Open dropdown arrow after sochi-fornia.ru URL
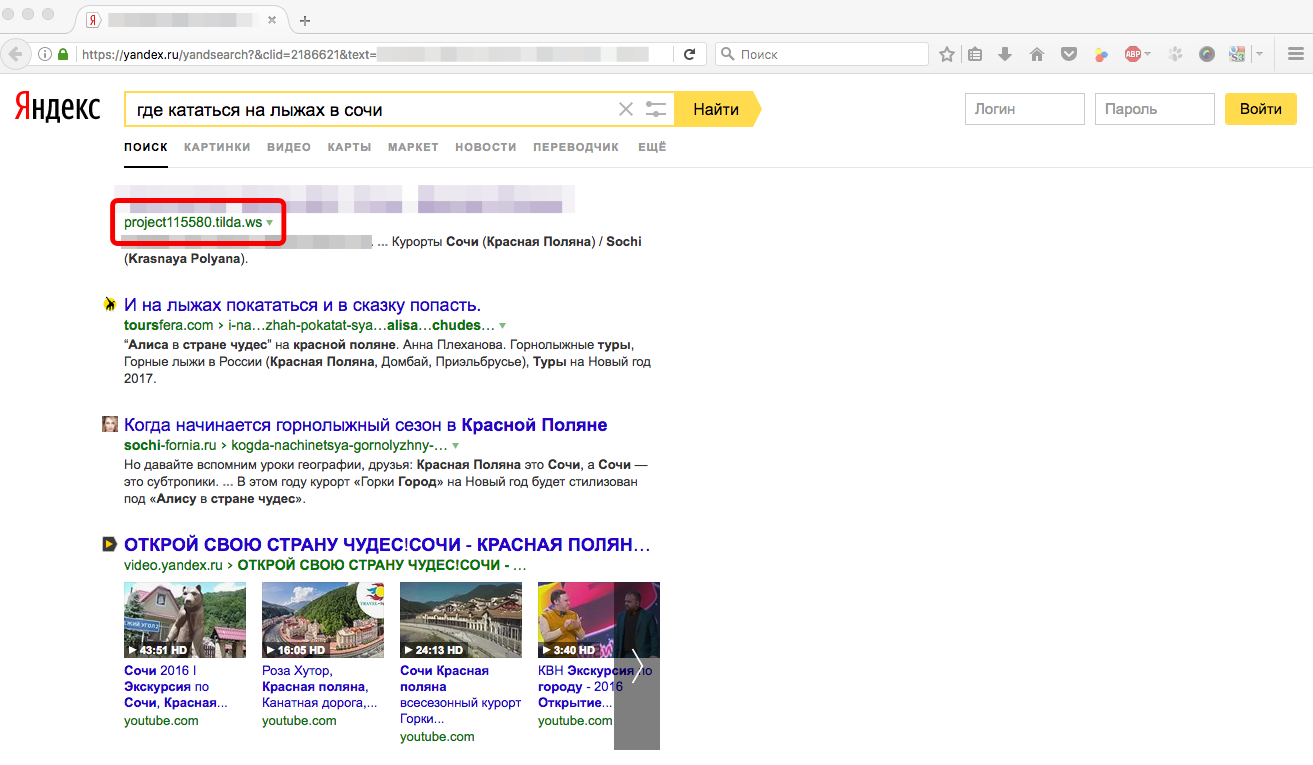The image size is (1313, 765). coord(456,445)
